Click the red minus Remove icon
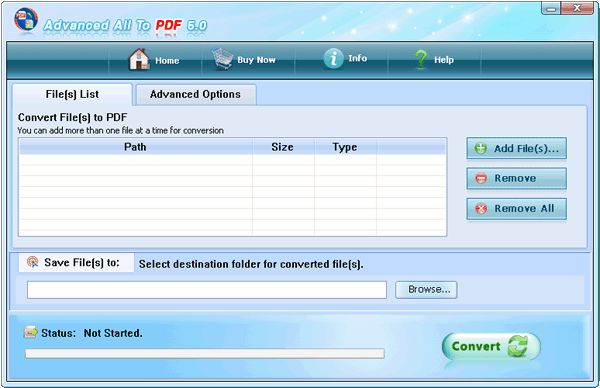Screen dimensions: 600x388 (481, 178)
